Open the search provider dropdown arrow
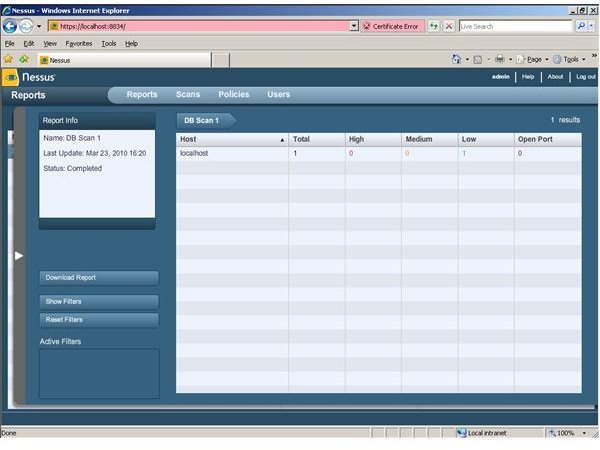 (x=592, y=26)
